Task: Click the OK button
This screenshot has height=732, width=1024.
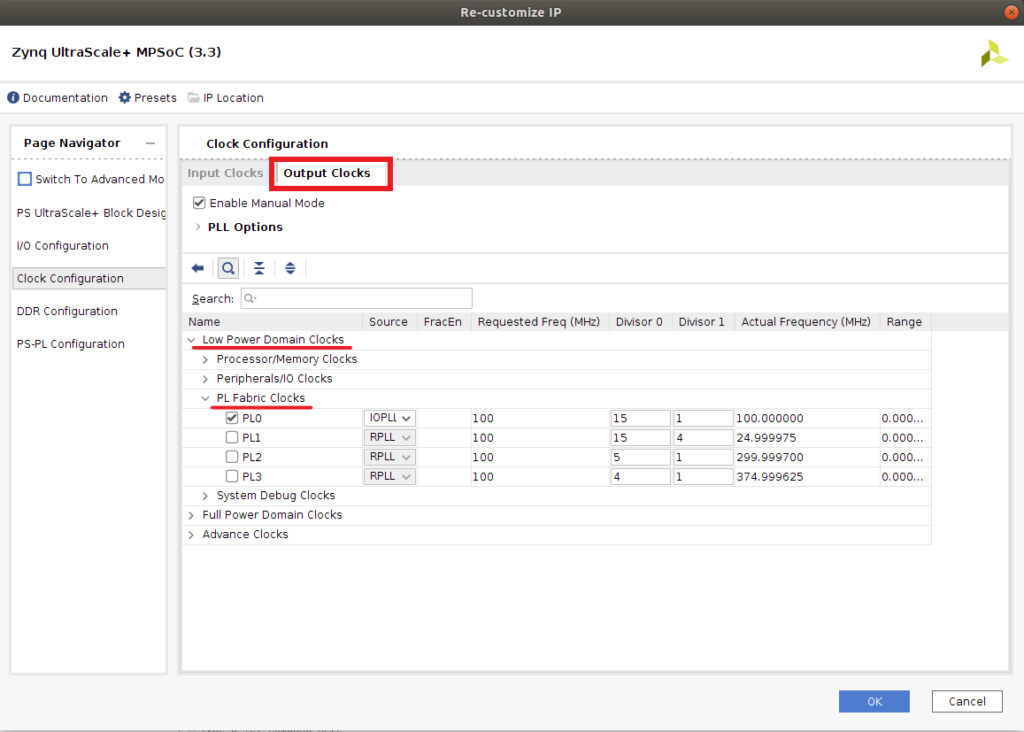Action: click(874, 701)
